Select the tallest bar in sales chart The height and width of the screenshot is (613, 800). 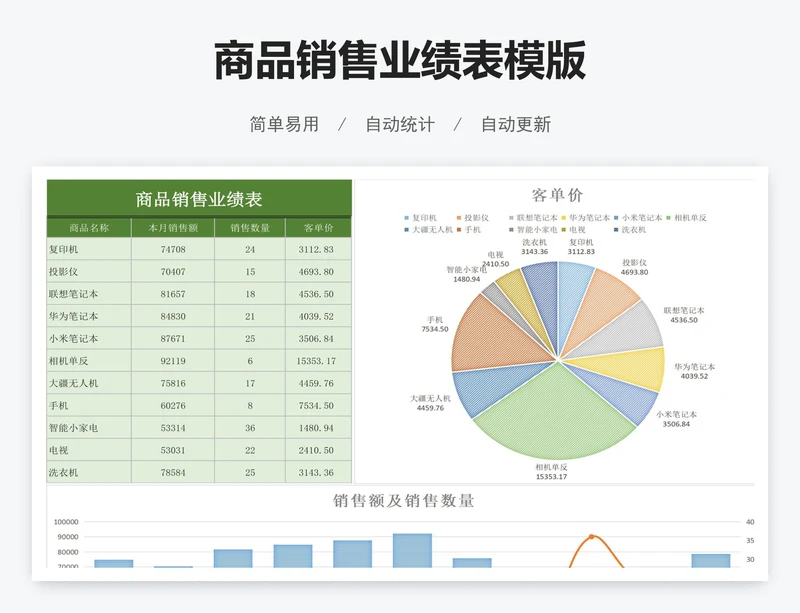pos(412,550)
